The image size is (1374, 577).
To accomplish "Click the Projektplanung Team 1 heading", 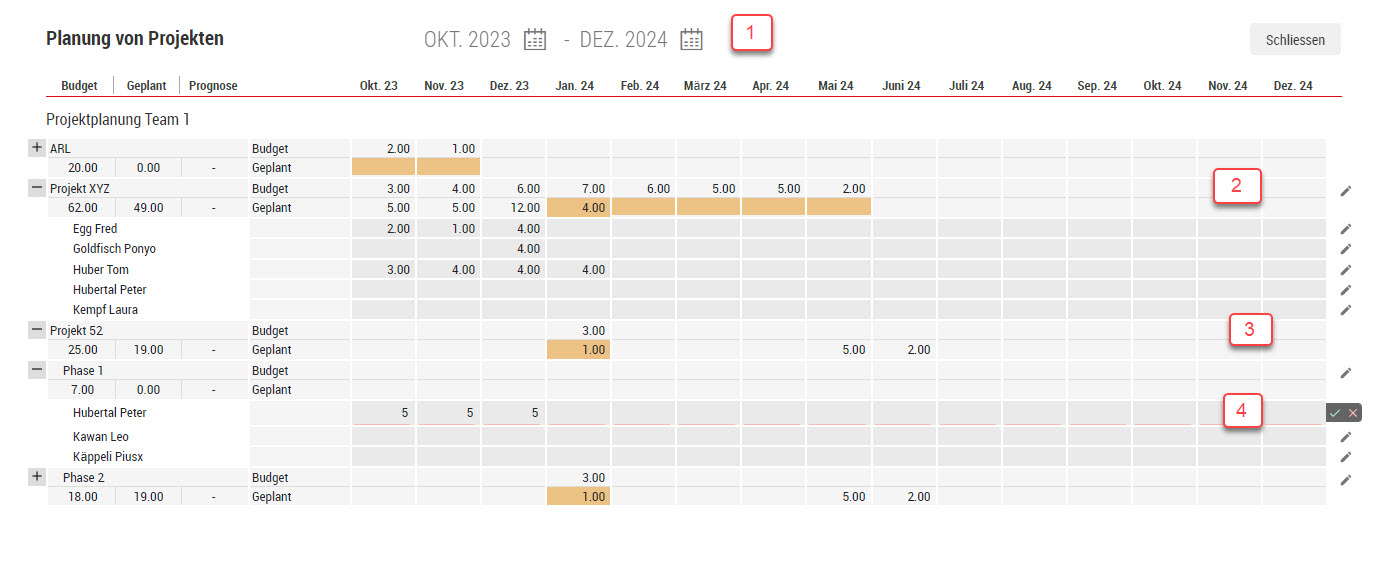I will pos(118,119).
